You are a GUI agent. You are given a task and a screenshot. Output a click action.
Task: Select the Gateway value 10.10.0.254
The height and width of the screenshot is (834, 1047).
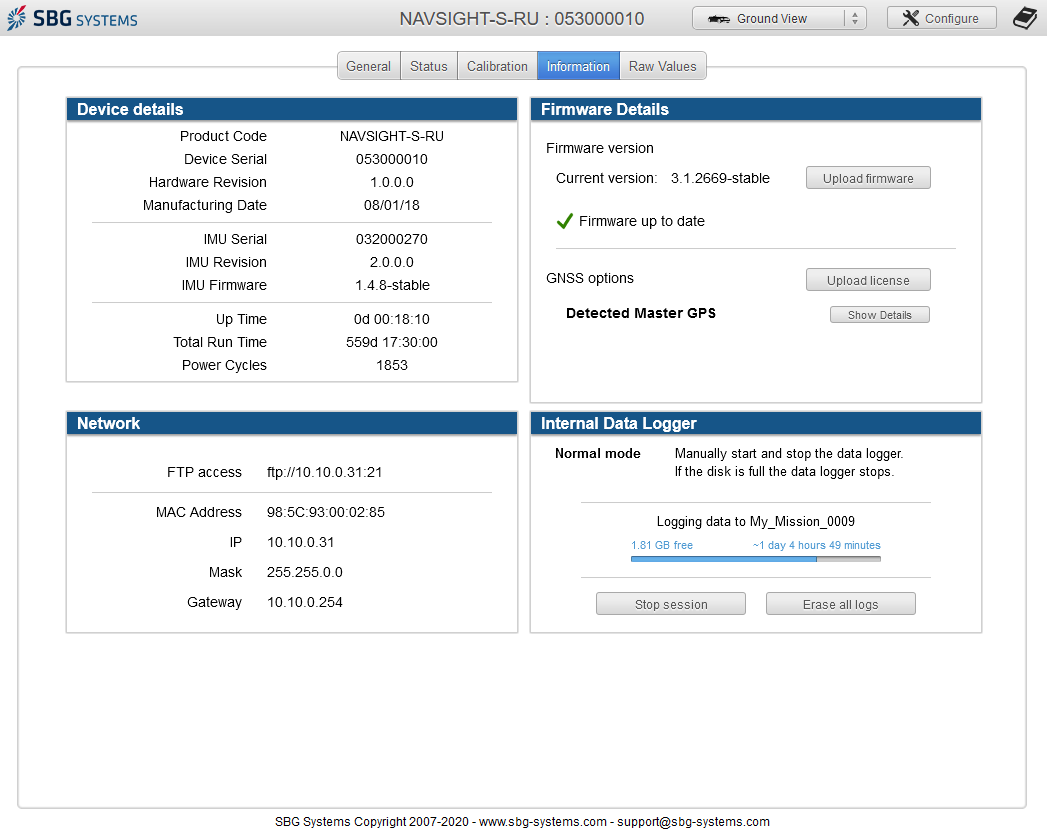pyautogui.click(x=304, y=602)
